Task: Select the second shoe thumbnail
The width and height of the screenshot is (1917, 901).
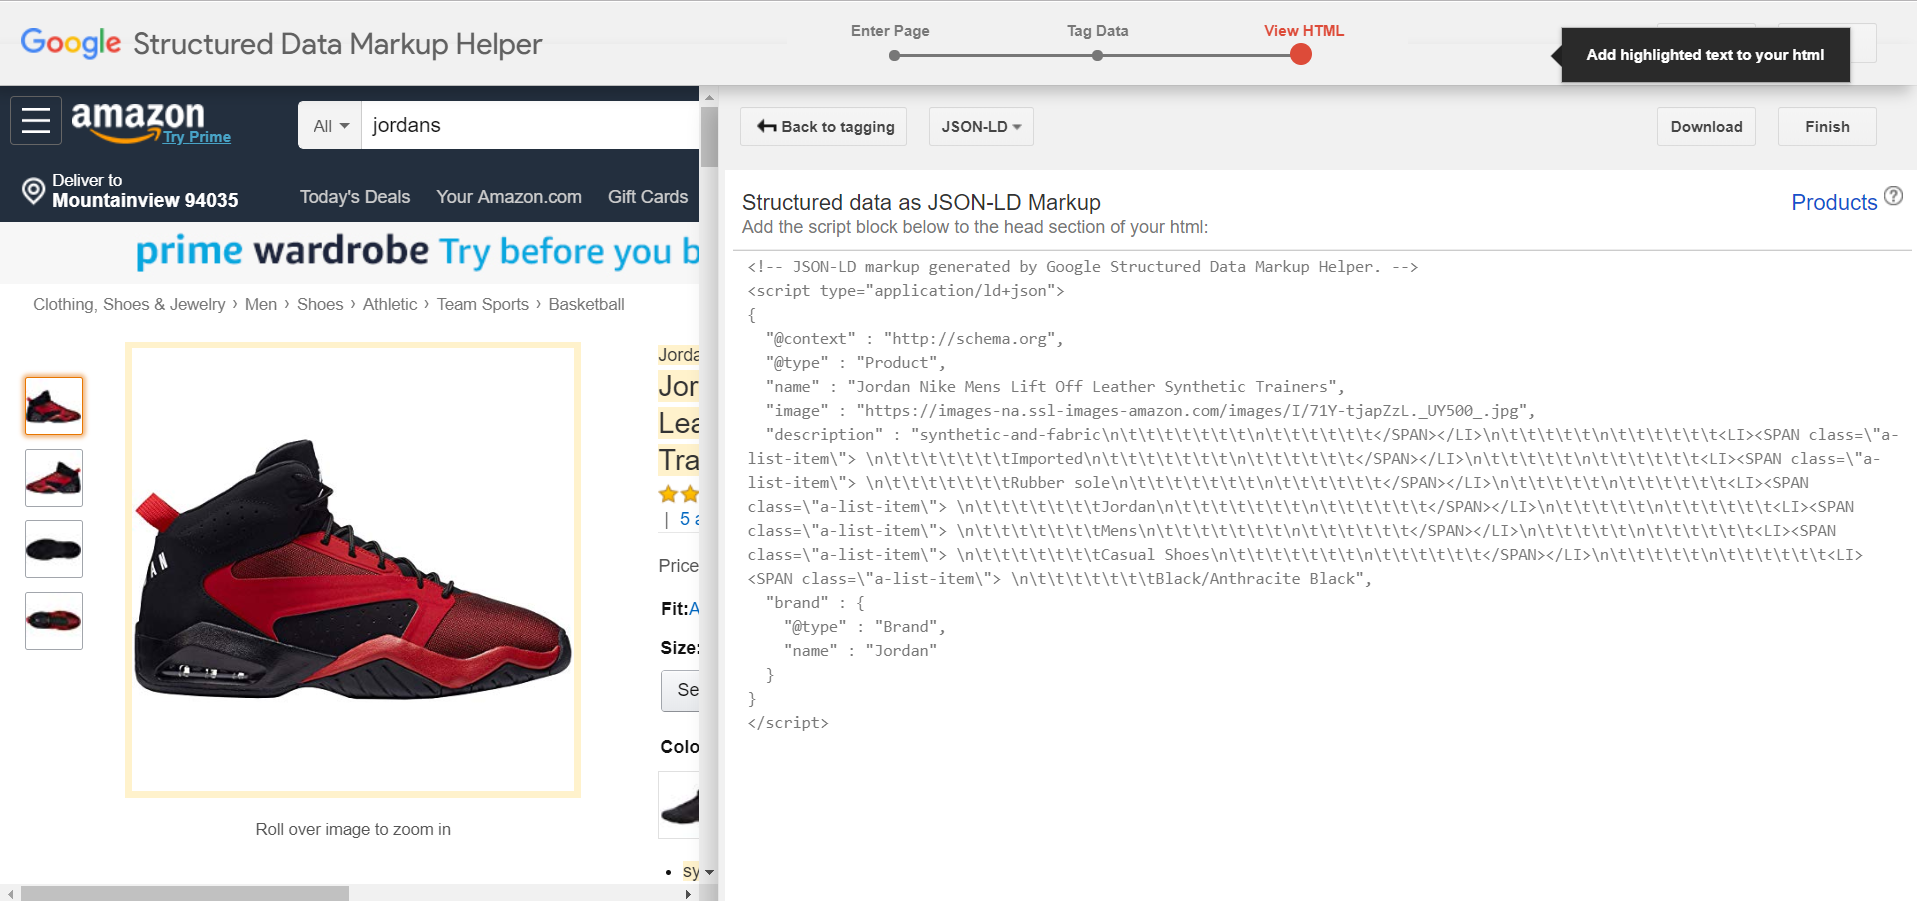Action: pyautogui.click(x=54, y=478)
